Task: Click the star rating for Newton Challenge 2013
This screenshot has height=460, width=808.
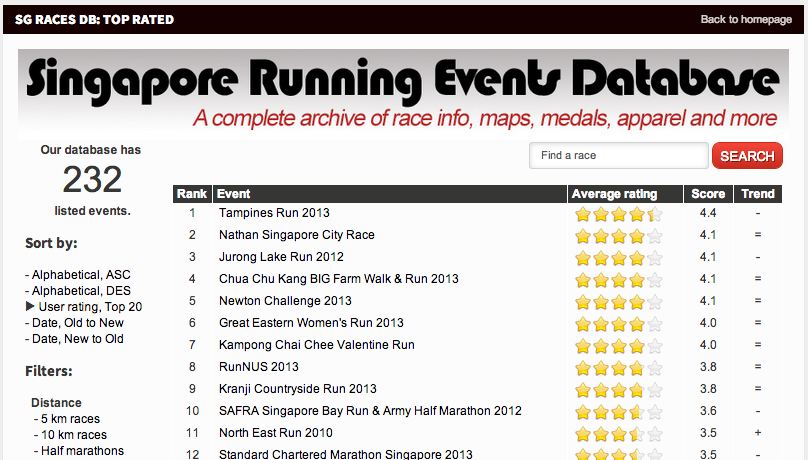Action: (x=619, y=302)
